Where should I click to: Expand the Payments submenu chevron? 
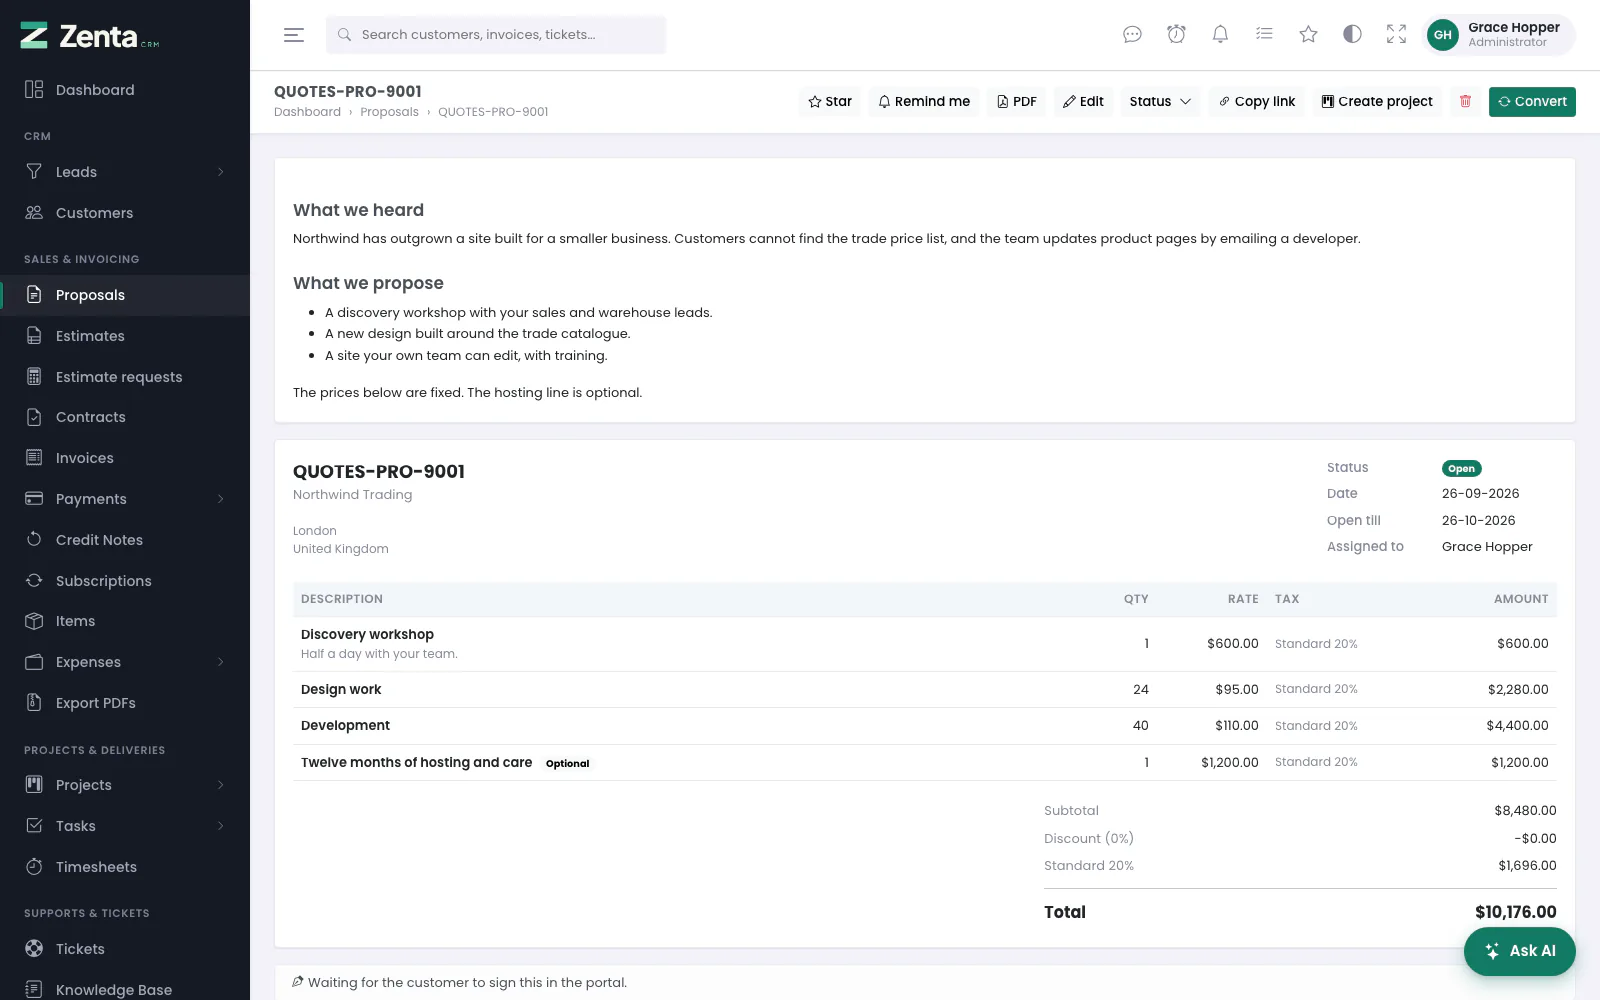pos(220,499)
